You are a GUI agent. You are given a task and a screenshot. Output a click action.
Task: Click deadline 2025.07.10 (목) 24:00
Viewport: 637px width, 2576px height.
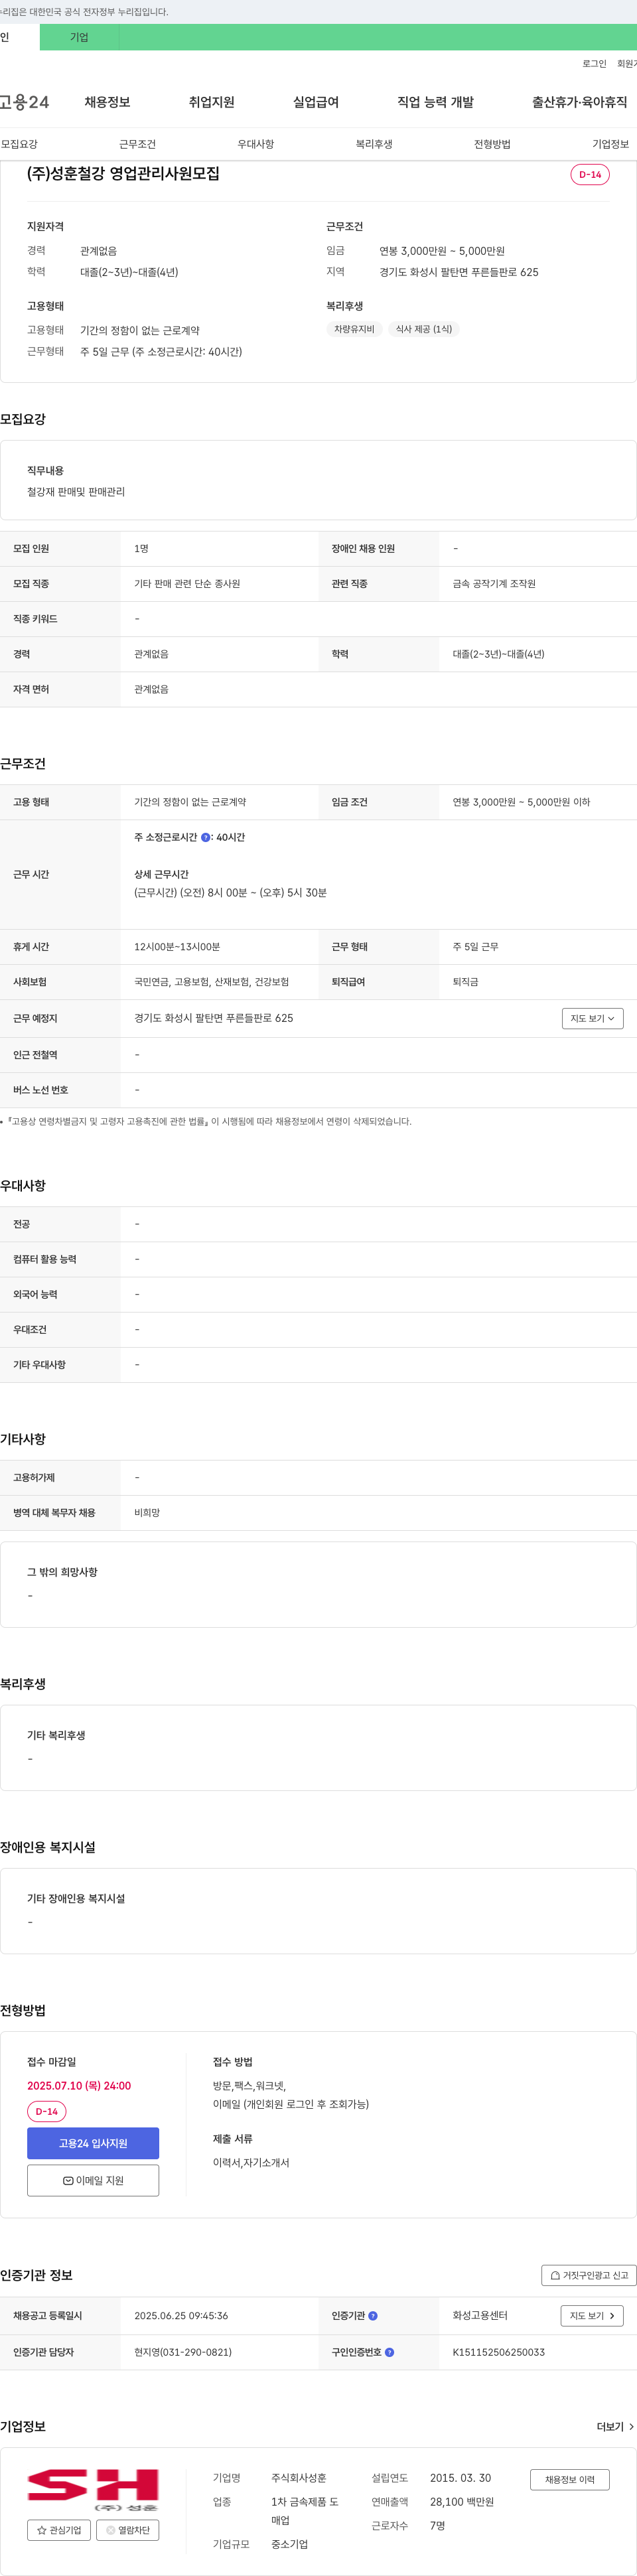coord(79,2085)
